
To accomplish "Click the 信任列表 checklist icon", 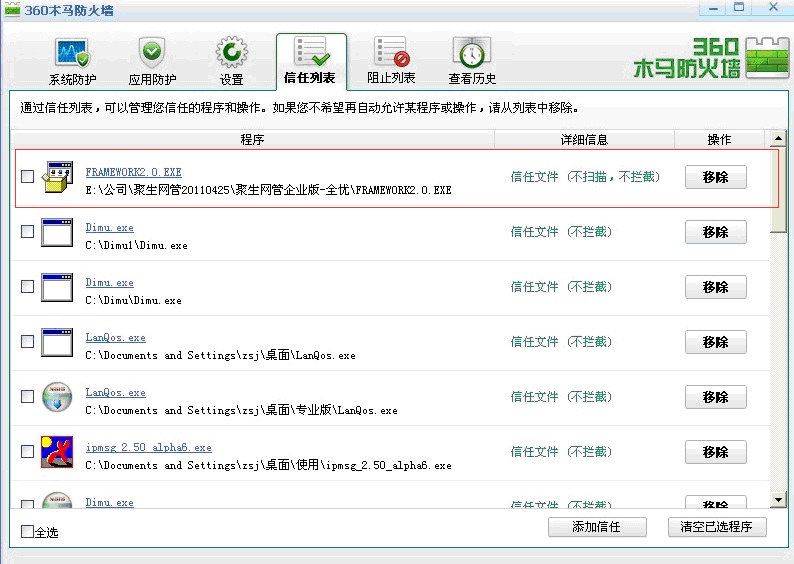I will [x=311, y=51].
